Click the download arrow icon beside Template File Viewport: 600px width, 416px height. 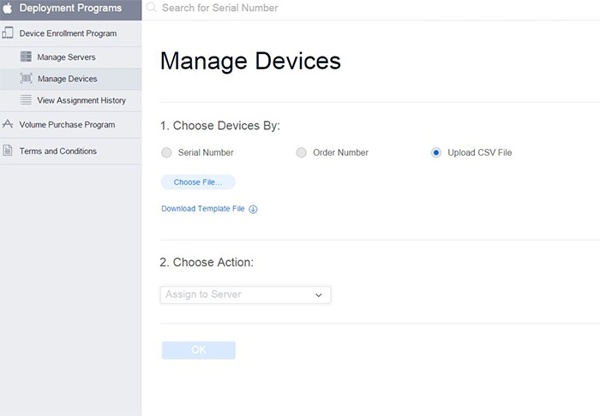[253, 209]
